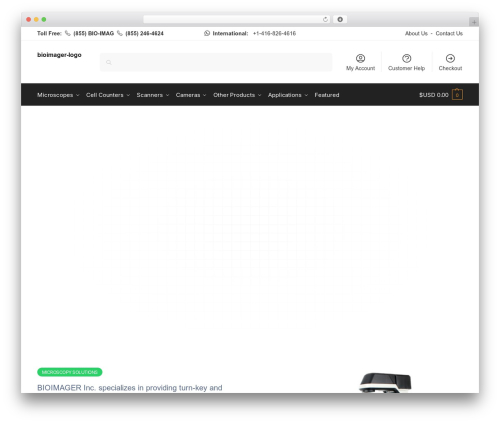Expand the Applications menu chevron

[x=306, y=95]
